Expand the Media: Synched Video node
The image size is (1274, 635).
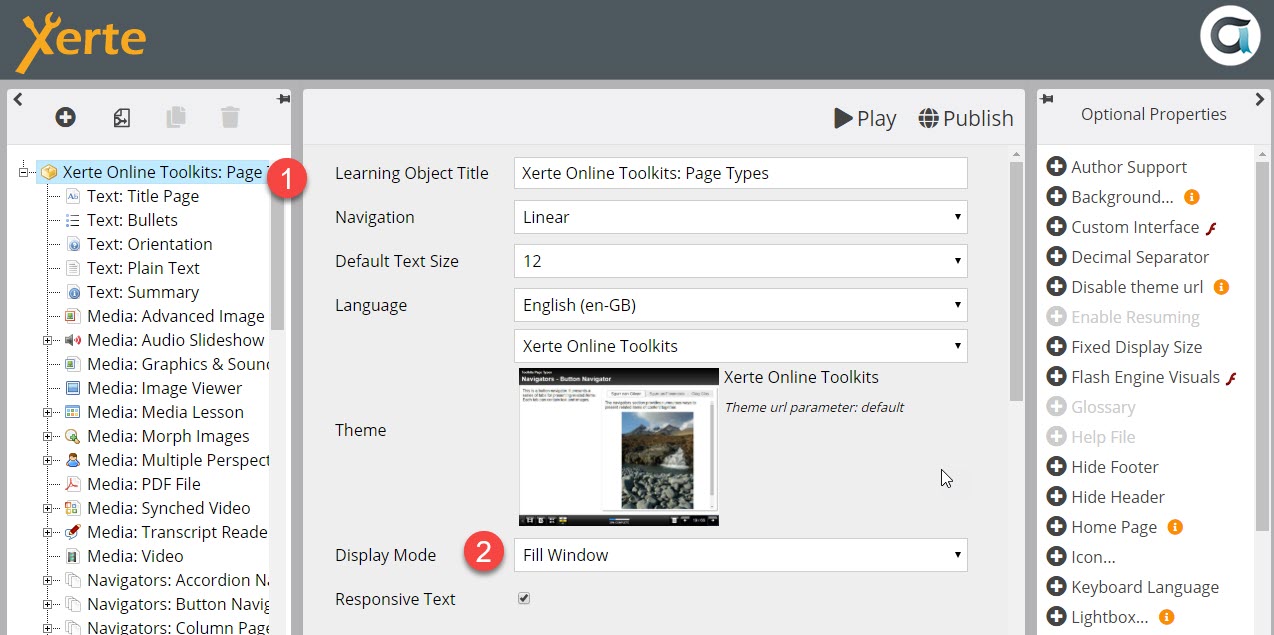47,508
